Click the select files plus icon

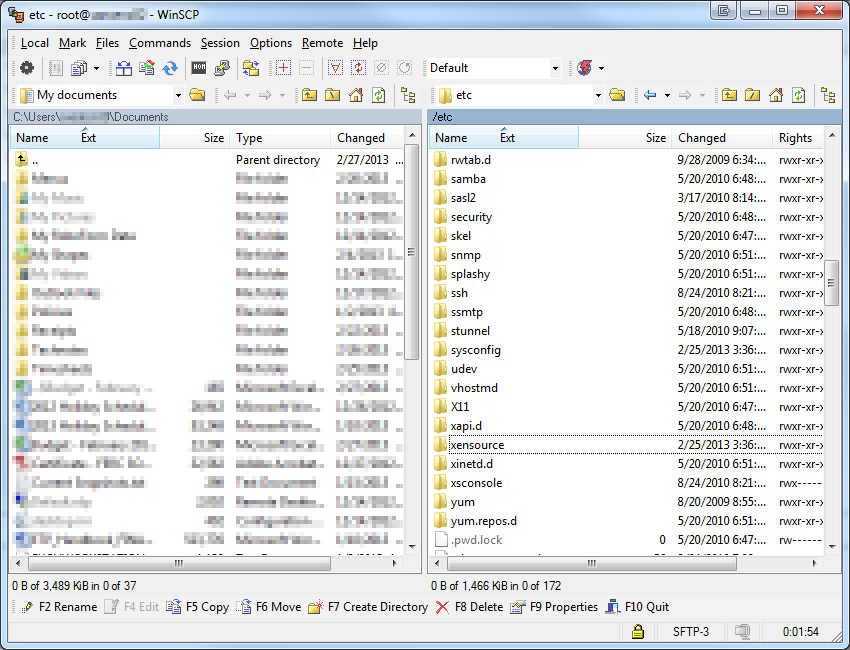pos(283,68)
